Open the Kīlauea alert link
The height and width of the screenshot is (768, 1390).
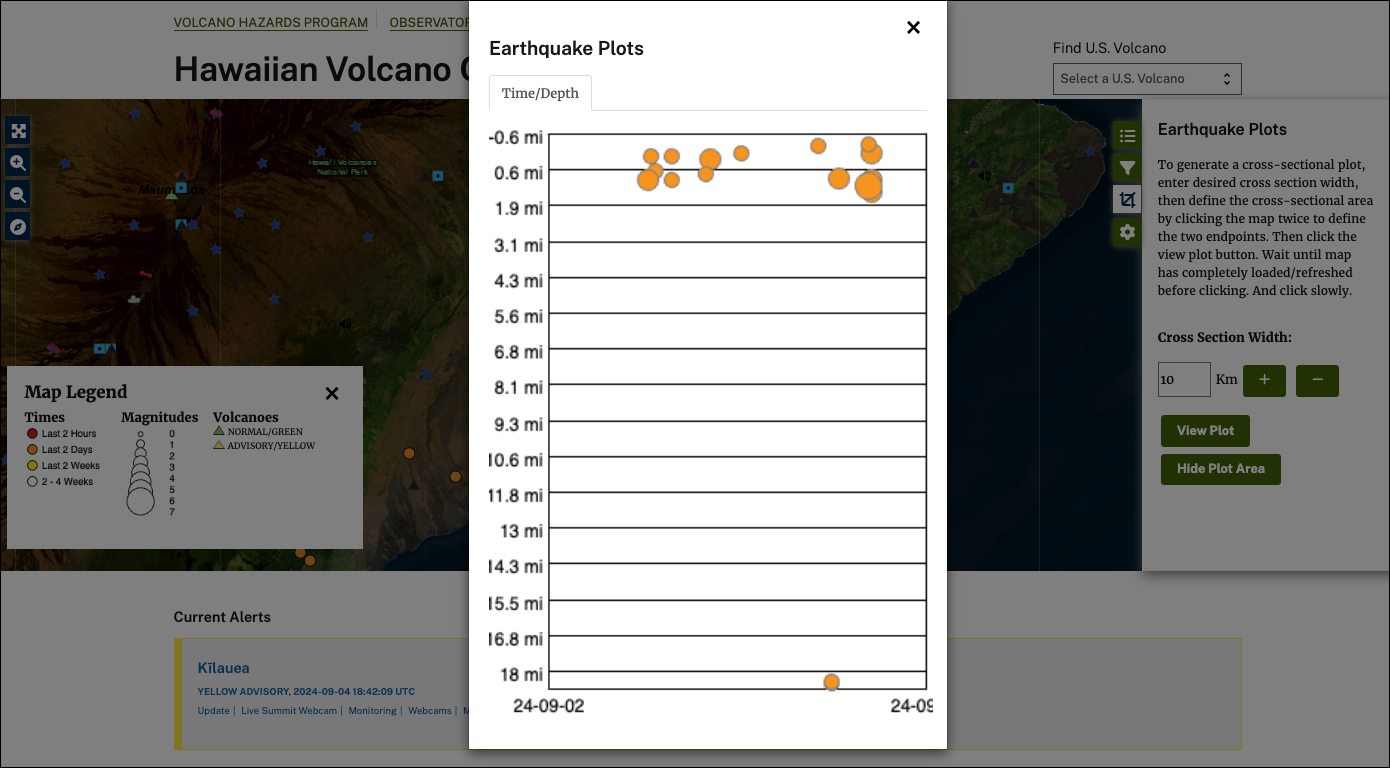223,668
